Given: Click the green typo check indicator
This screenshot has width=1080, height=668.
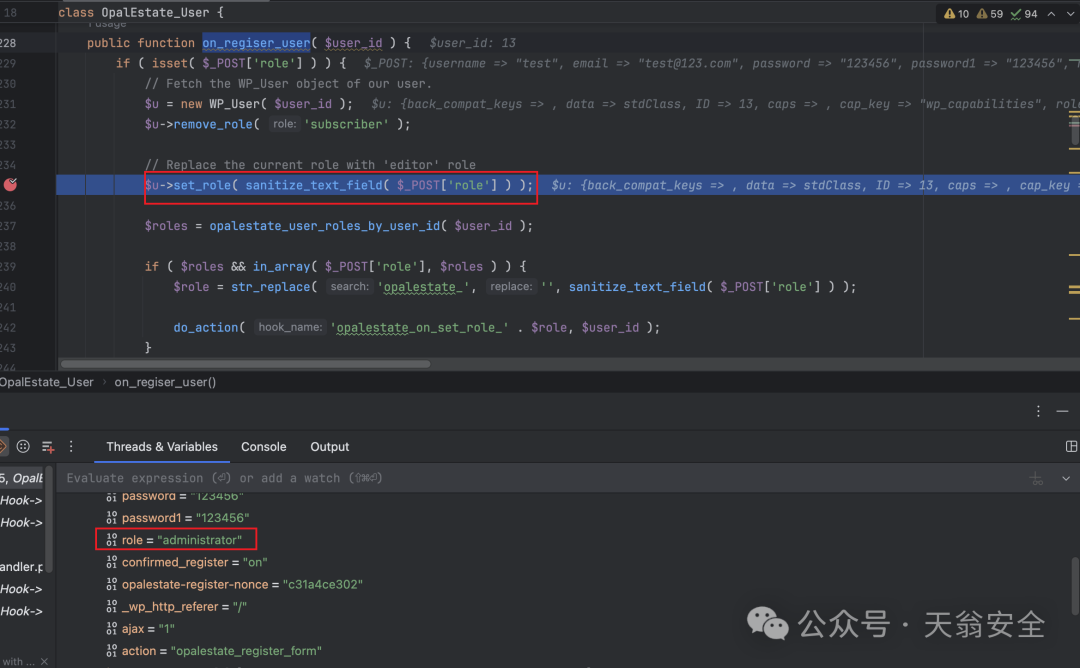Looking at the screenshot, I should [x=1024, y=14].
